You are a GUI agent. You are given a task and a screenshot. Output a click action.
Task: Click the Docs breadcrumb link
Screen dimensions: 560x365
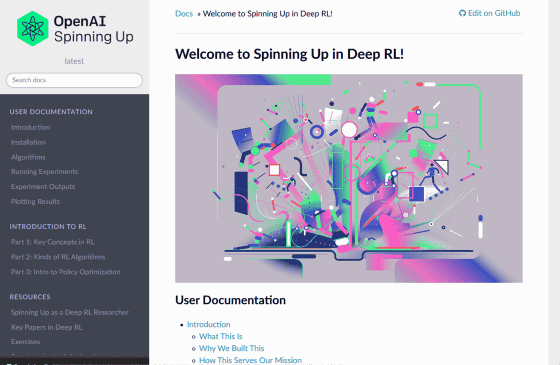point(184,14)
